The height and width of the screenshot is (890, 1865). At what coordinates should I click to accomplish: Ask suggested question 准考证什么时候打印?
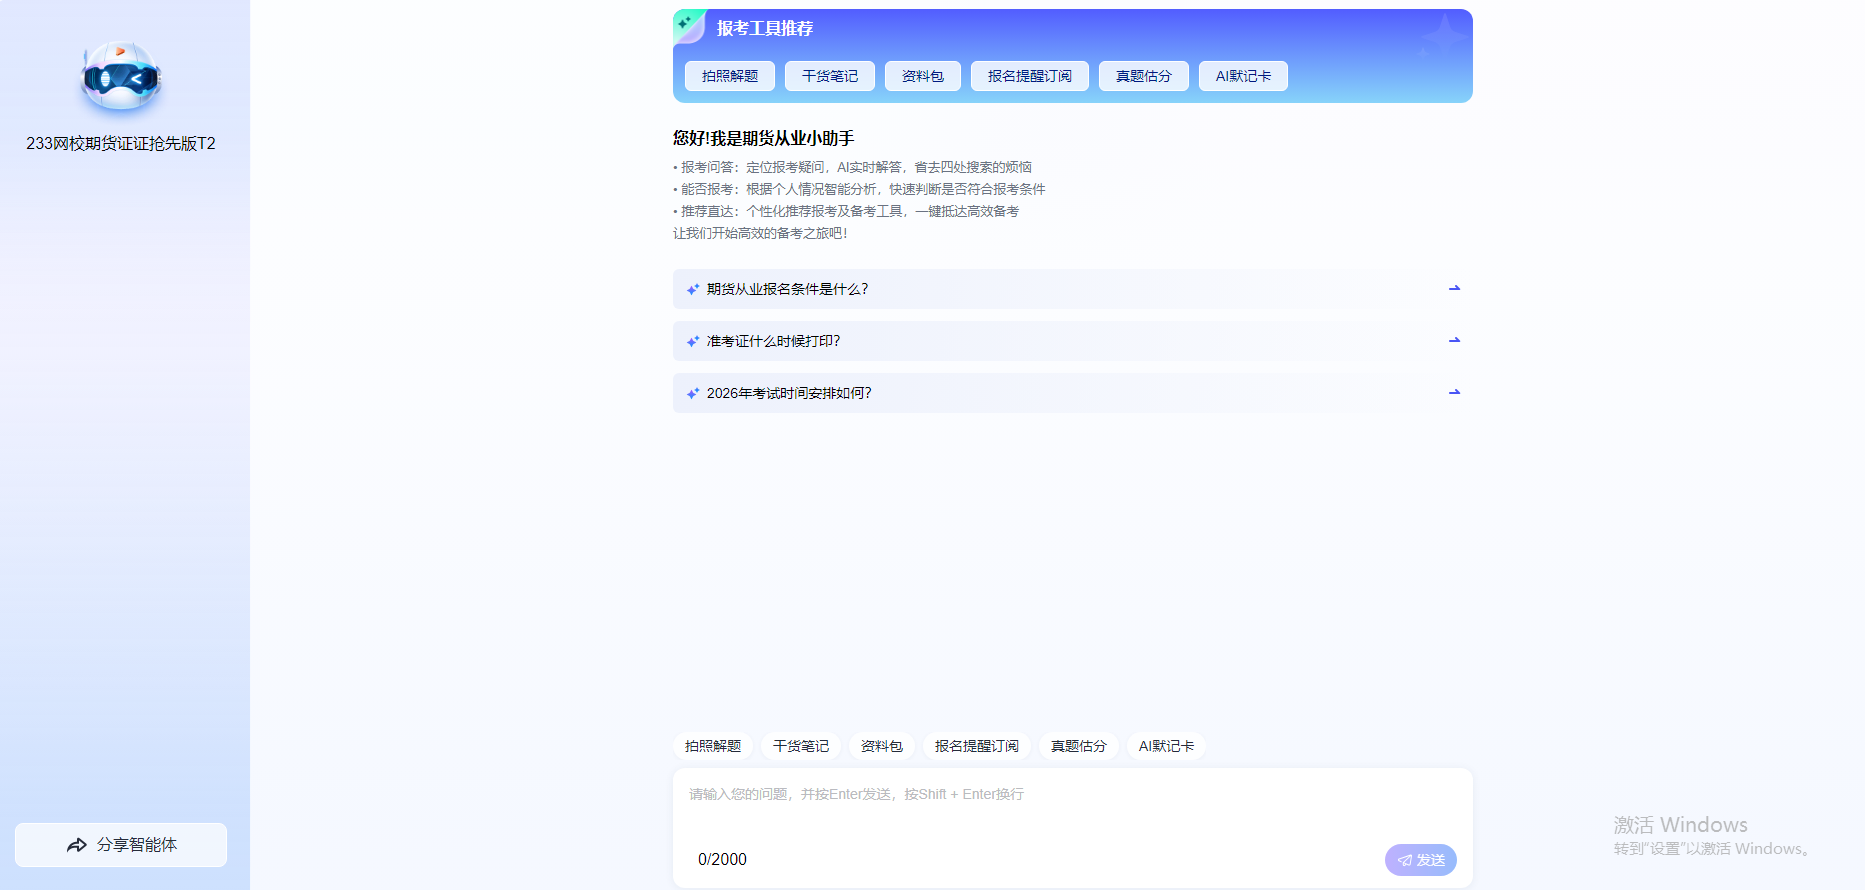tap(1073, 341)
